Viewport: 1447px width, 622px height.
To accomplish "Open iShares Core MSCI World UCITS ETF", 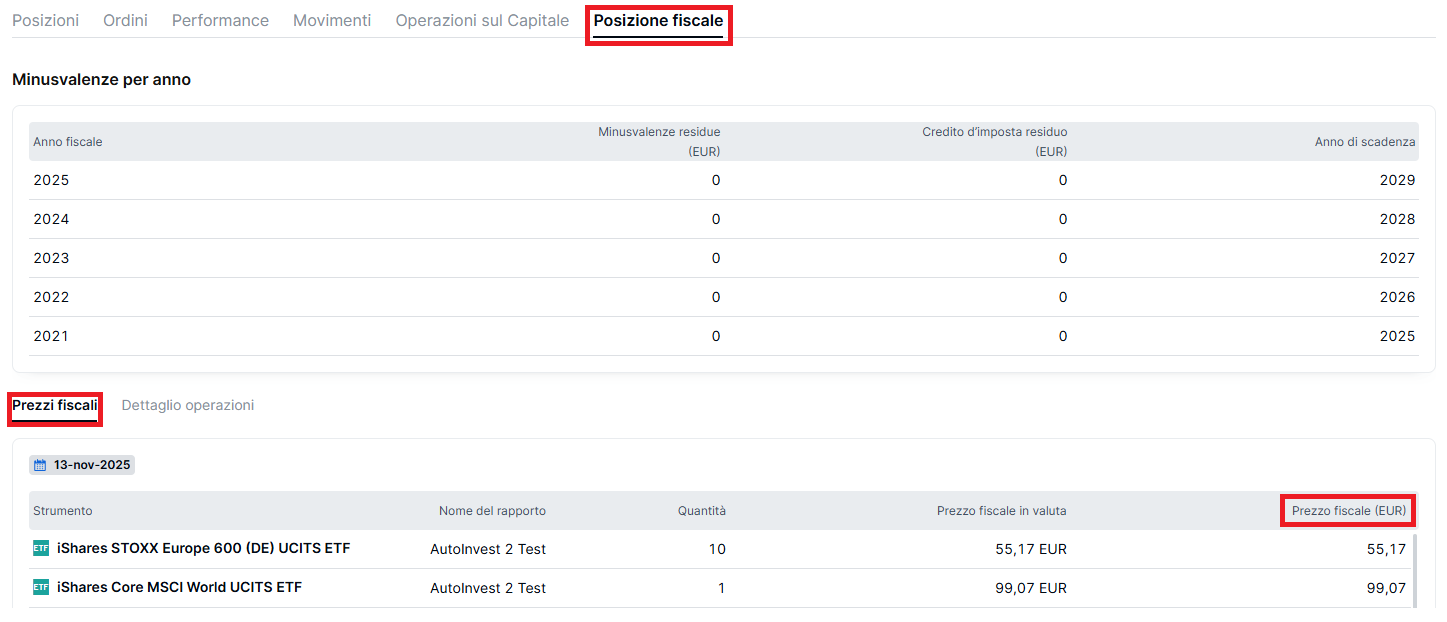I will (179, 587).
